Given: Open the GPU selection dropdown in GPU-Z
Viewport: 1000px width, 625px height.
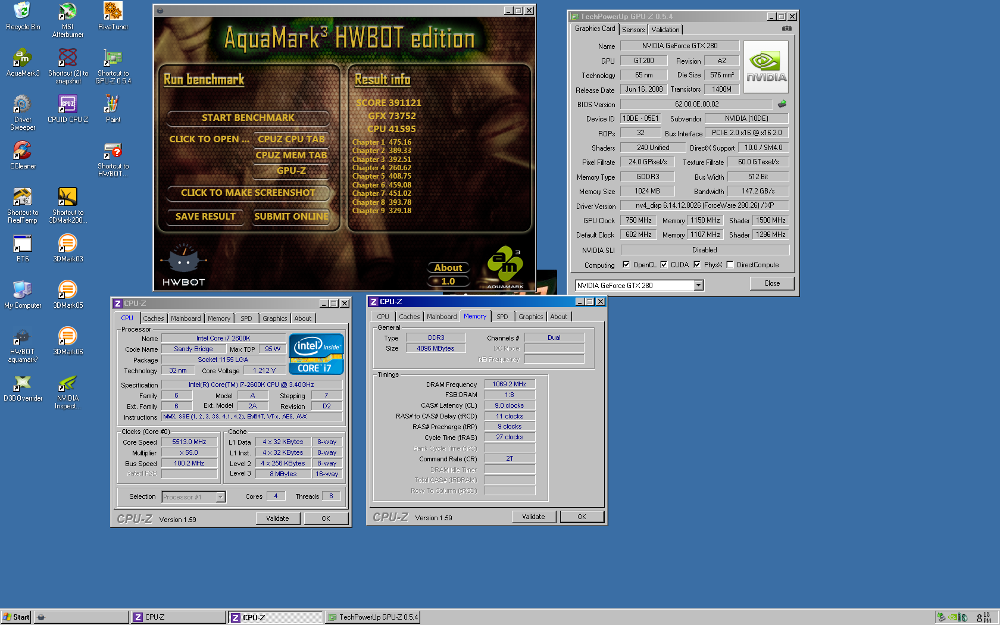Looking at the screenshot, I should [698, 286].
